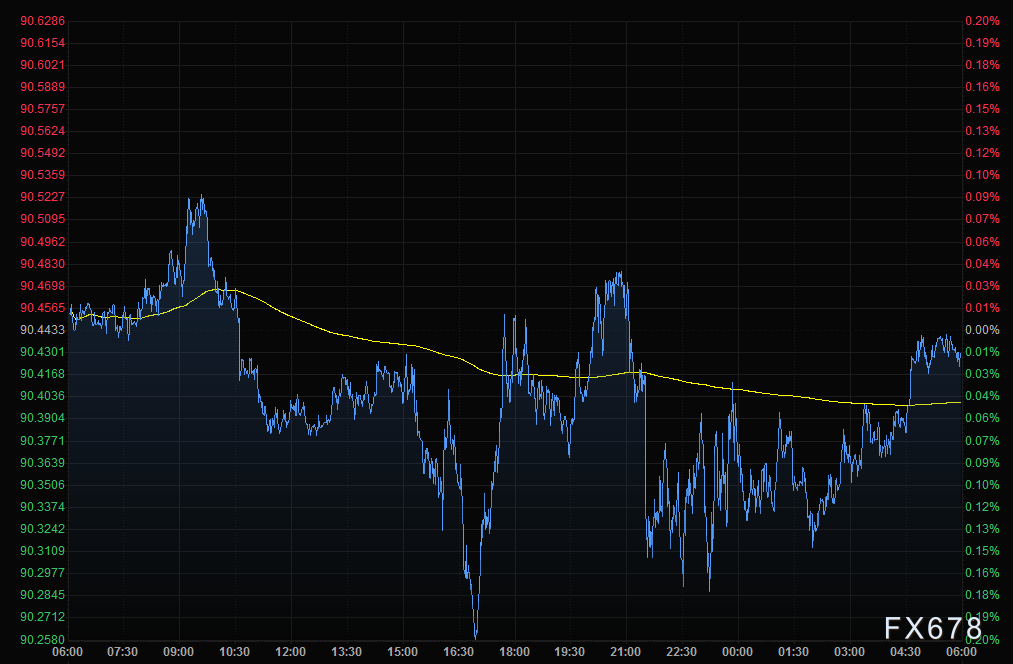Click the 90.3904 price label

[43, 417]
